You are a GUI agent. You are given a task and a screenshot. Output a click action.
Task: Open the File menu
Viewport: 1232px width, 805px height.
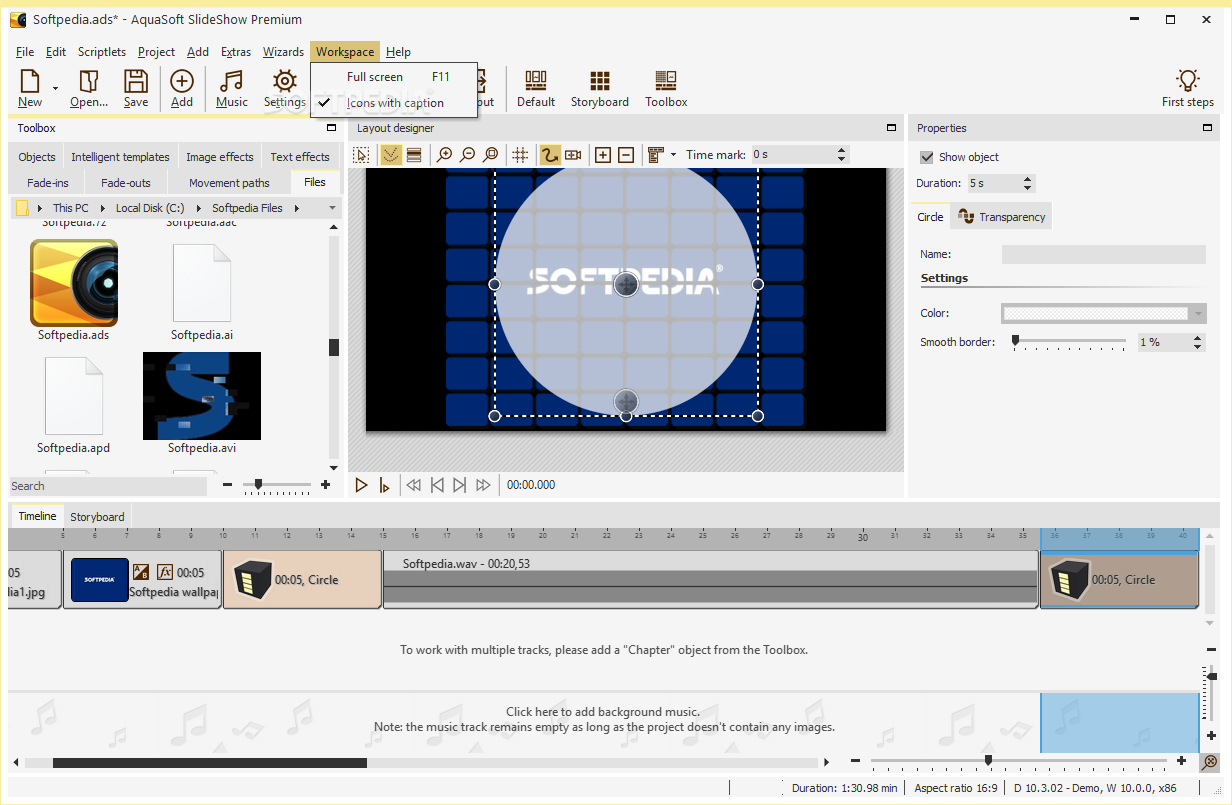pos(25,52)
